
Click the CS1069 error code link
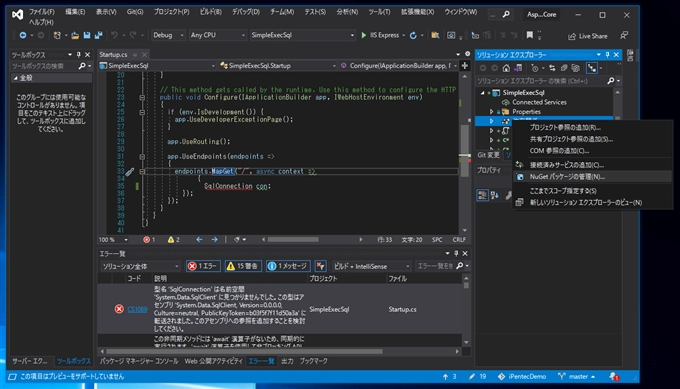coord(137,309)
